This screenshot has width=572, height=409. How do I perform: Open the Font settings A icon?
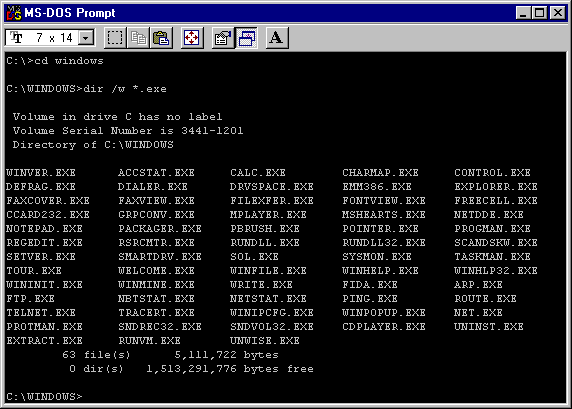coord(277,38)
